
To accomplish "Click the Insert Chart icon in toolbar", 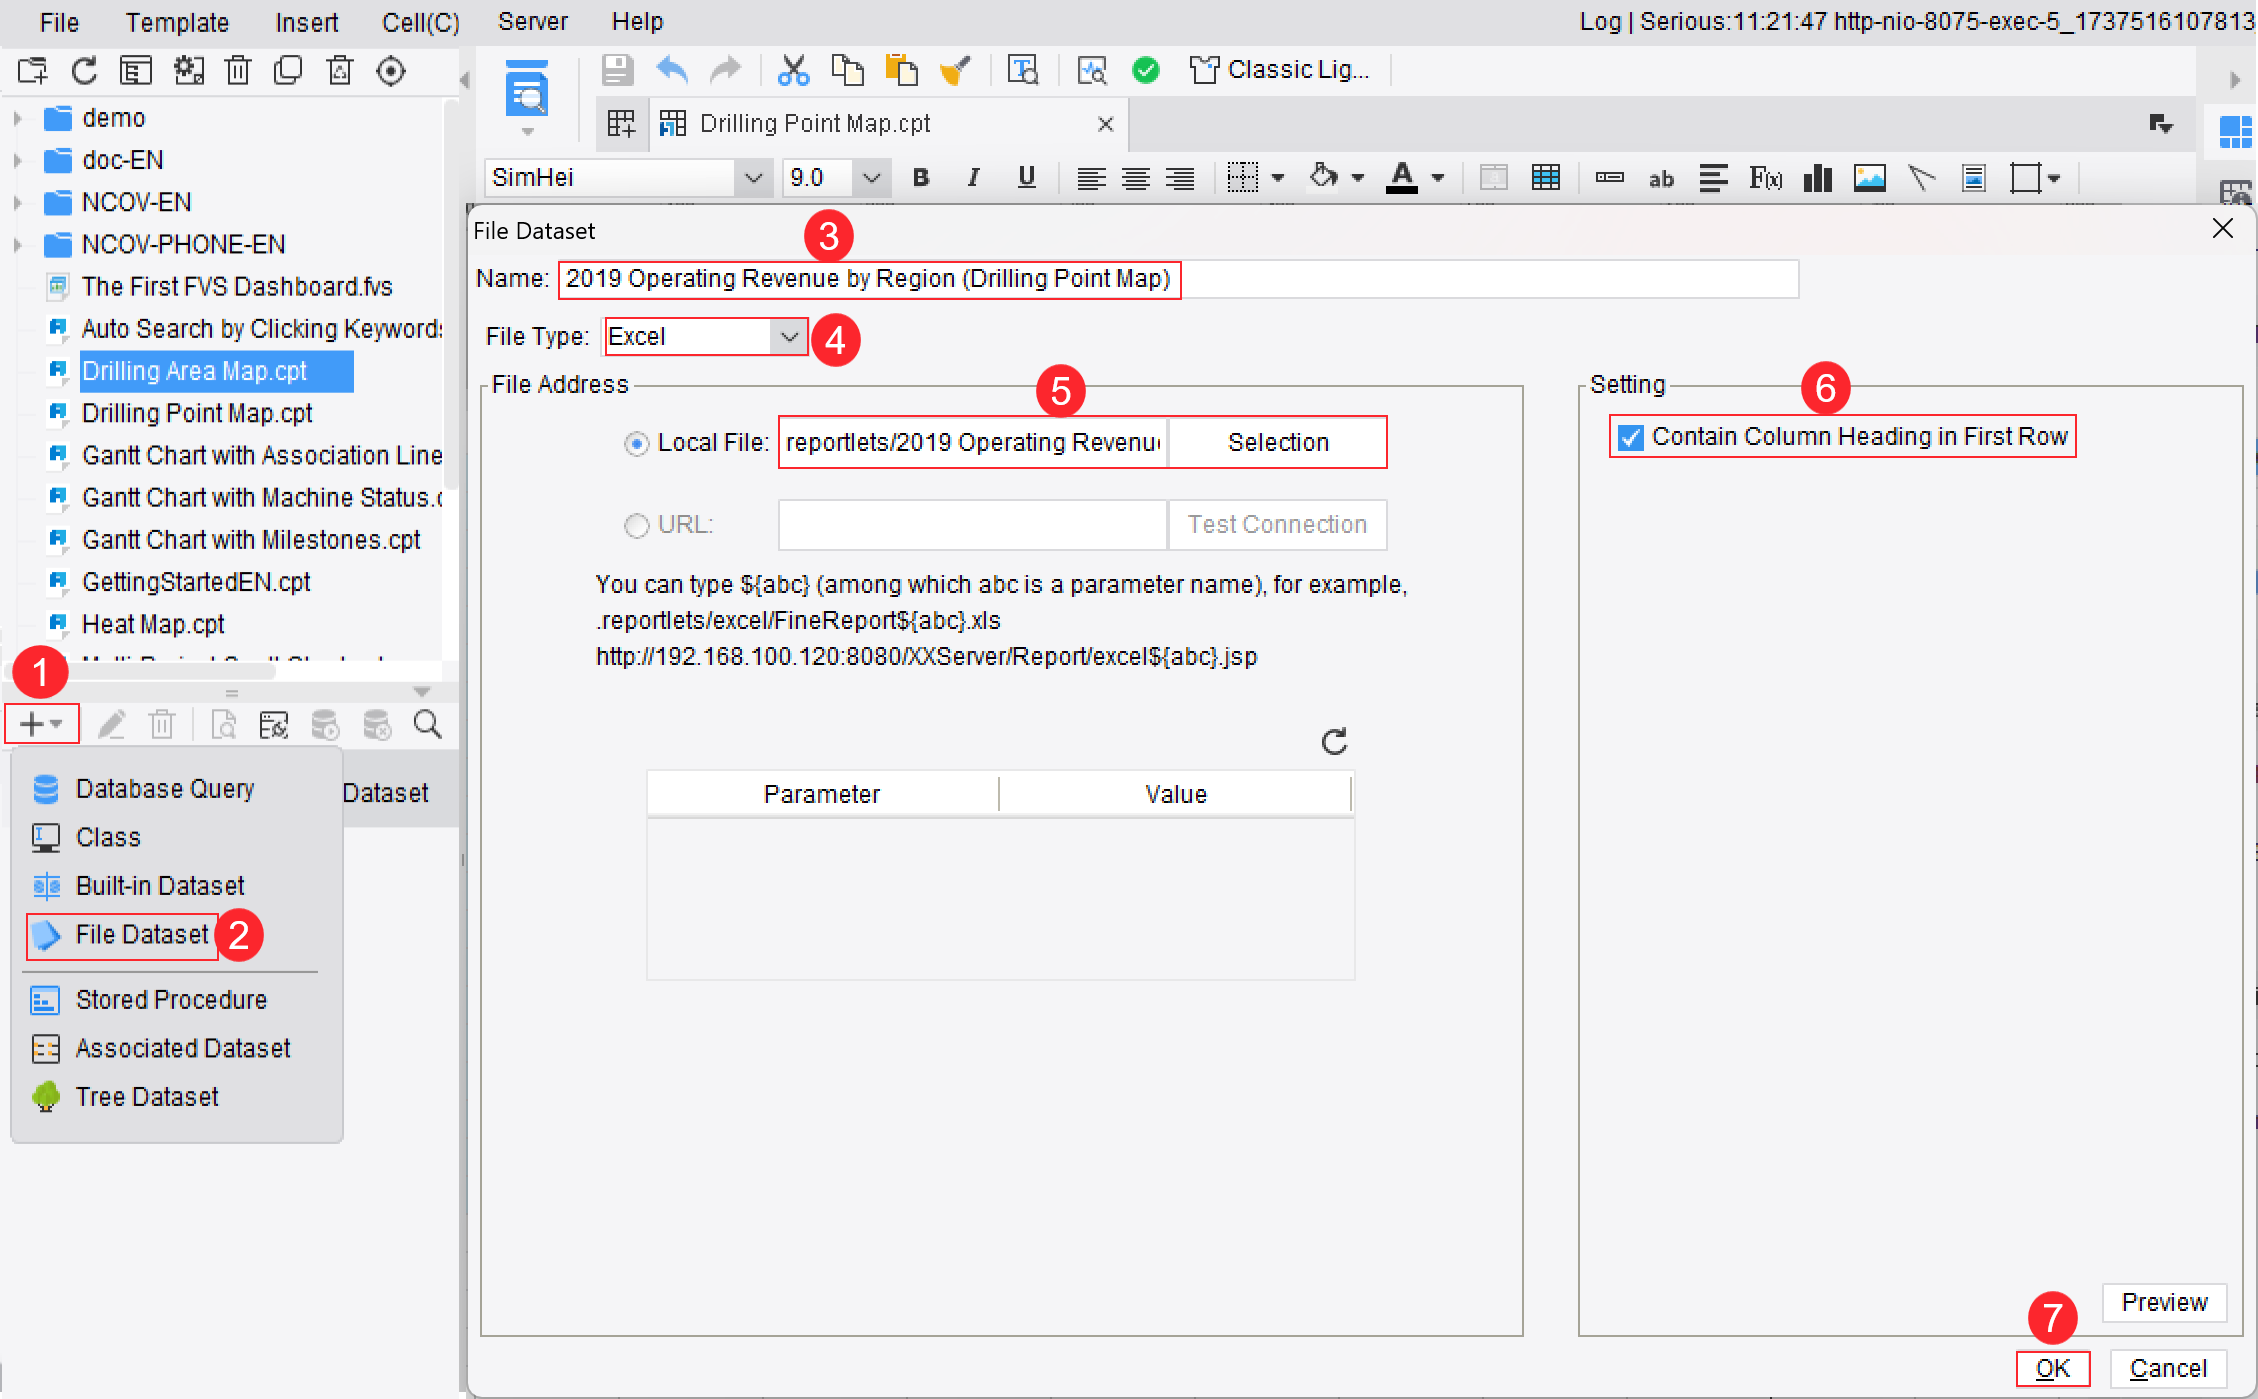I will click(x=1817, y=178).
